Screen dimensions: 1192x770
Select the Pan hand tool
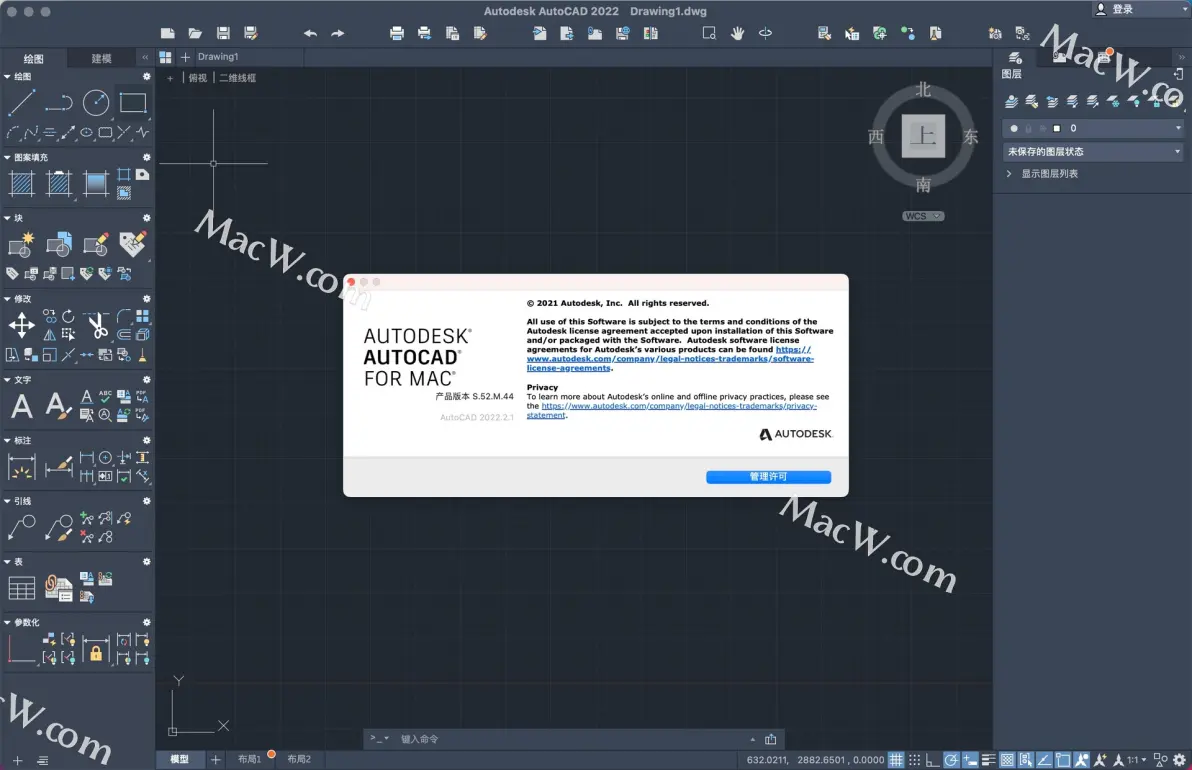(x=737, y=33)
